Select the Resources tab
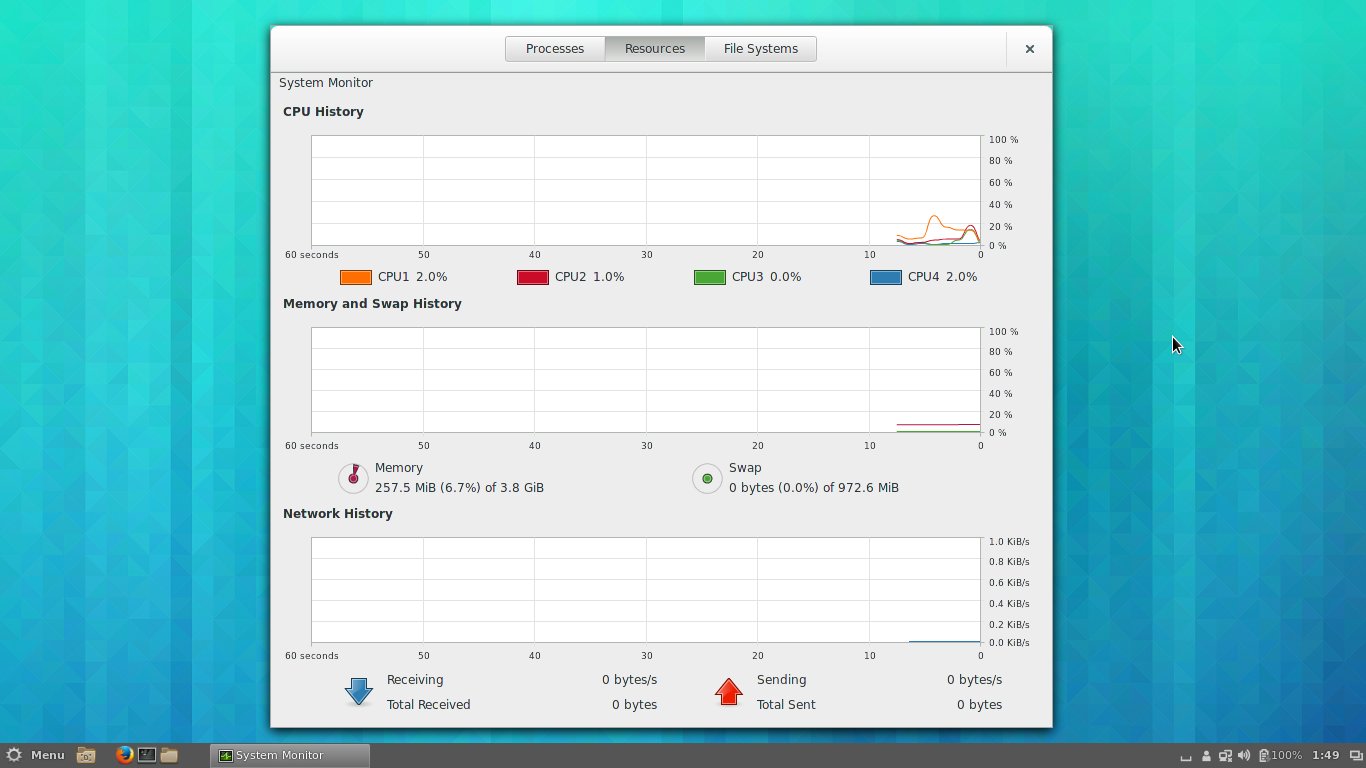Viewport: 1366px width, 768px height. pyautogui.click(x=655, y=49)
